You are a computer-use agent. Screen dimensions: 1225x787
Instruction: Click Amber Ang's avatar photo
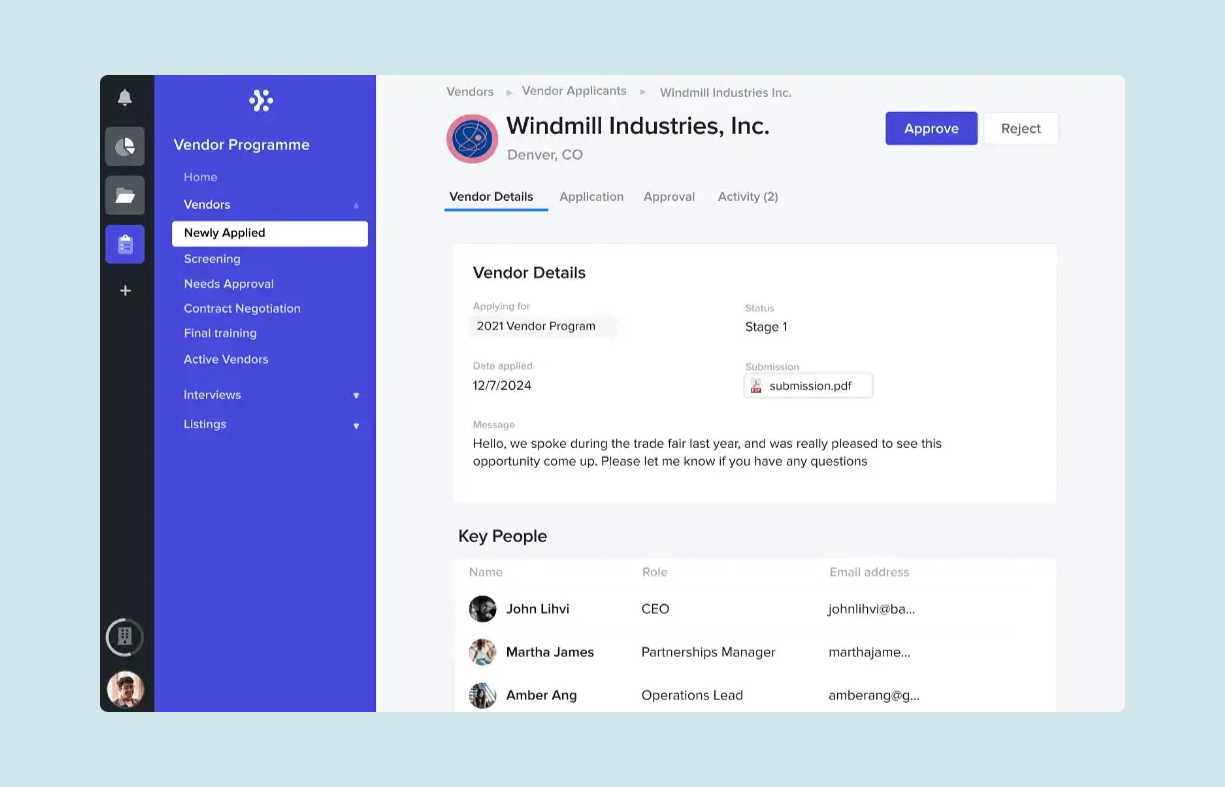tap(483, 695)
